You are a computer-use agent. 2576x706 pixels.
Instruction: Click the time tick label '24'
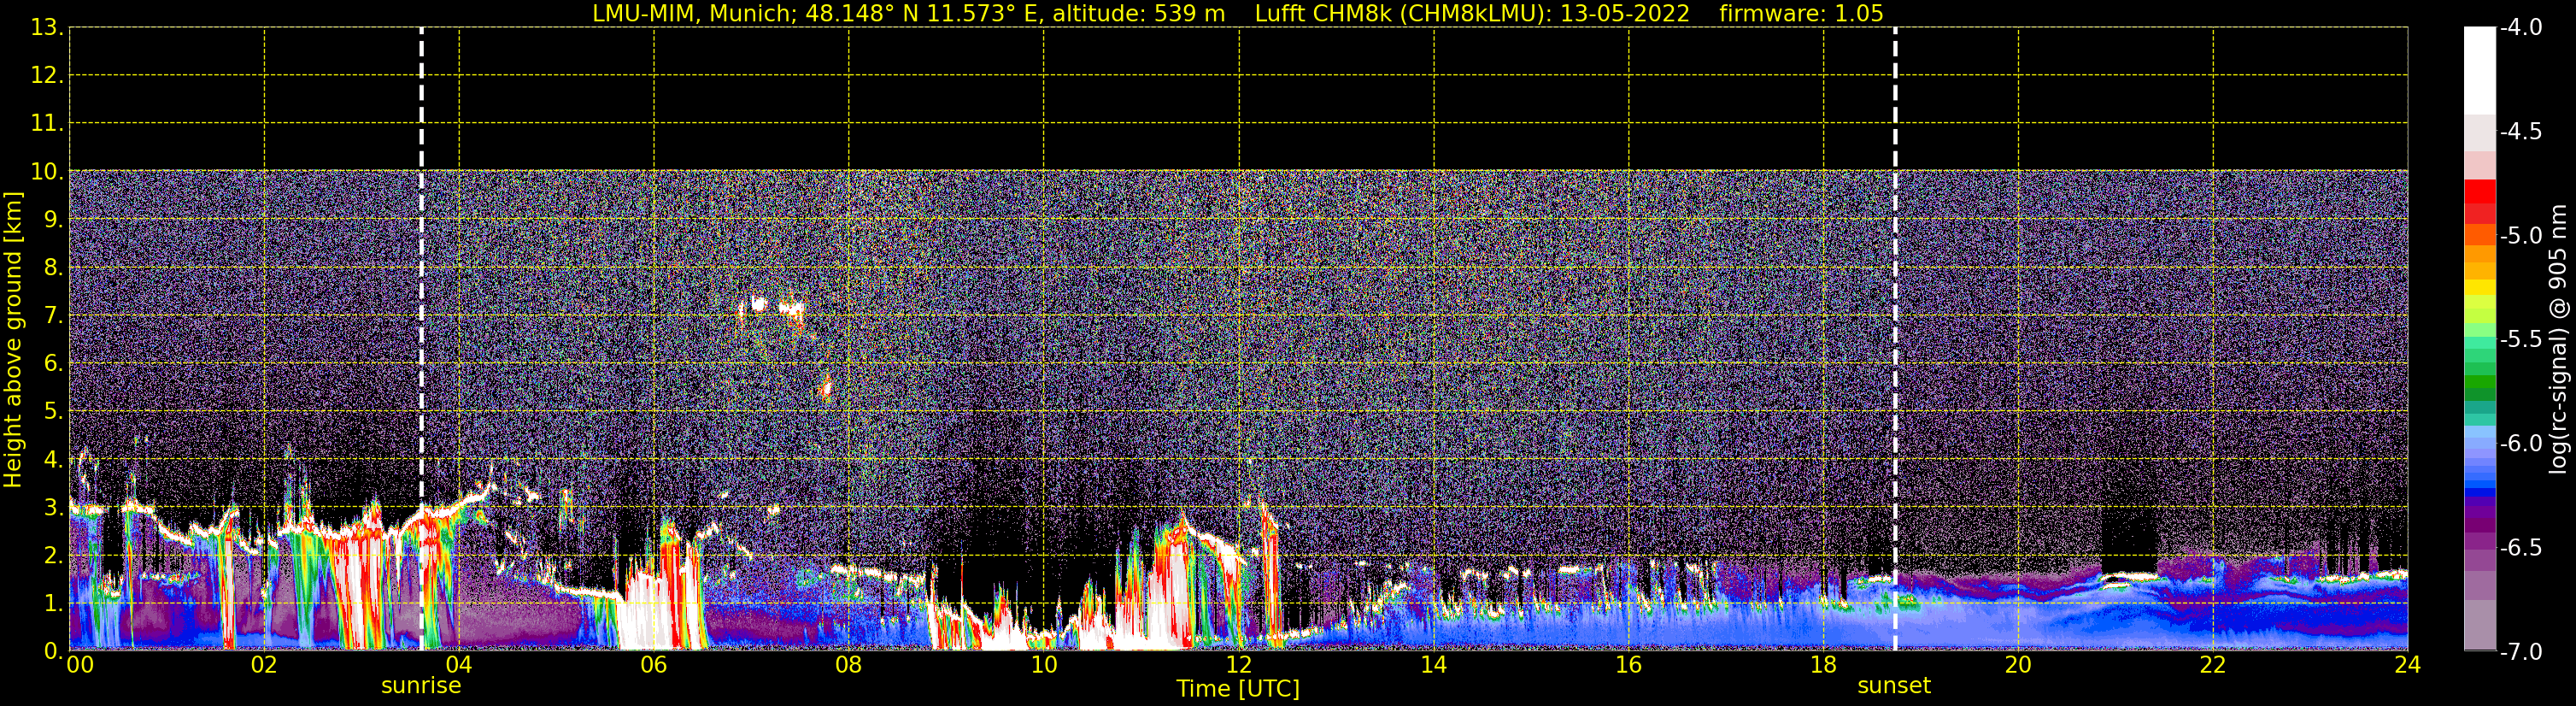coord(2408,666)
